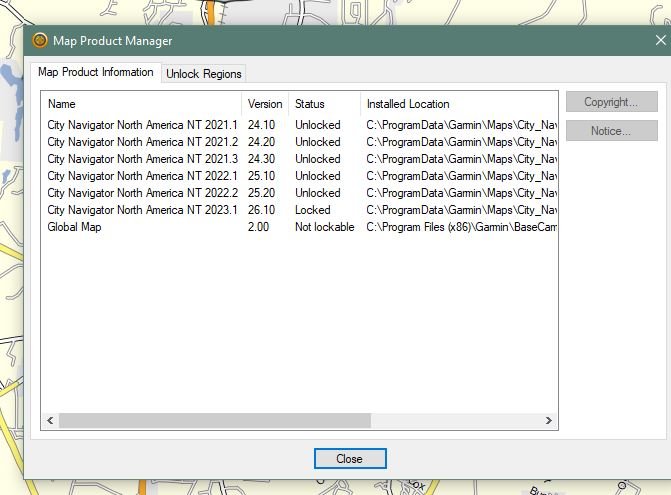Select City Navigator North America NT 2022.2
Screen dimensions: 671x495
142,193
